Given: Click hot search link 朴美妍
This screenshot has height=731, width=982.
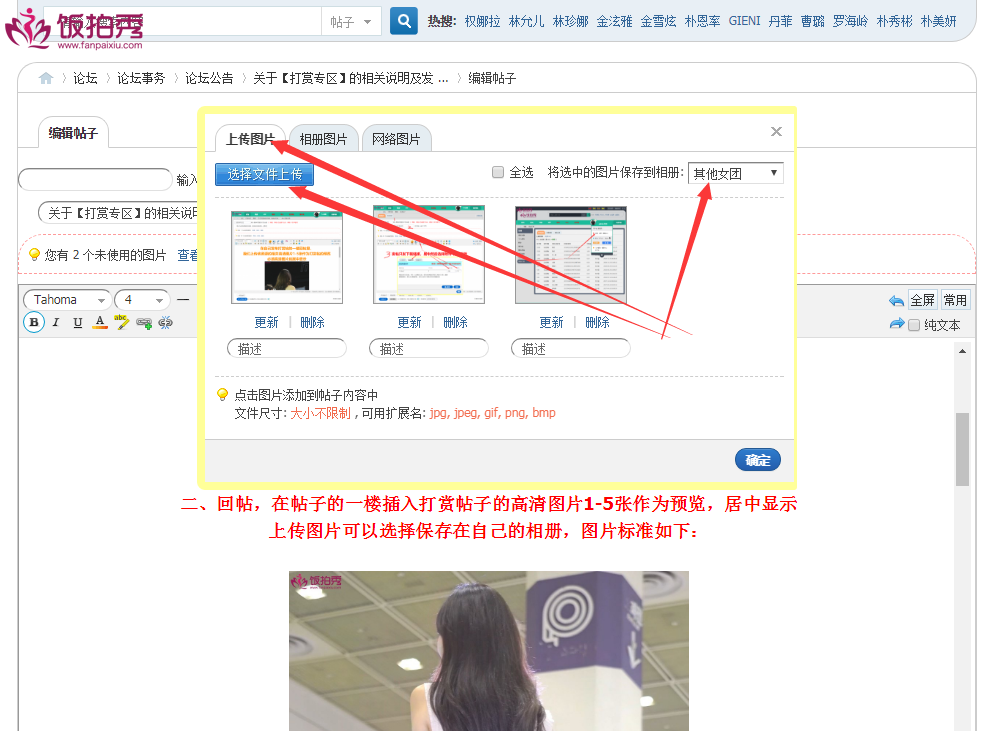Looking at the screenshot, I should [938, 21].
